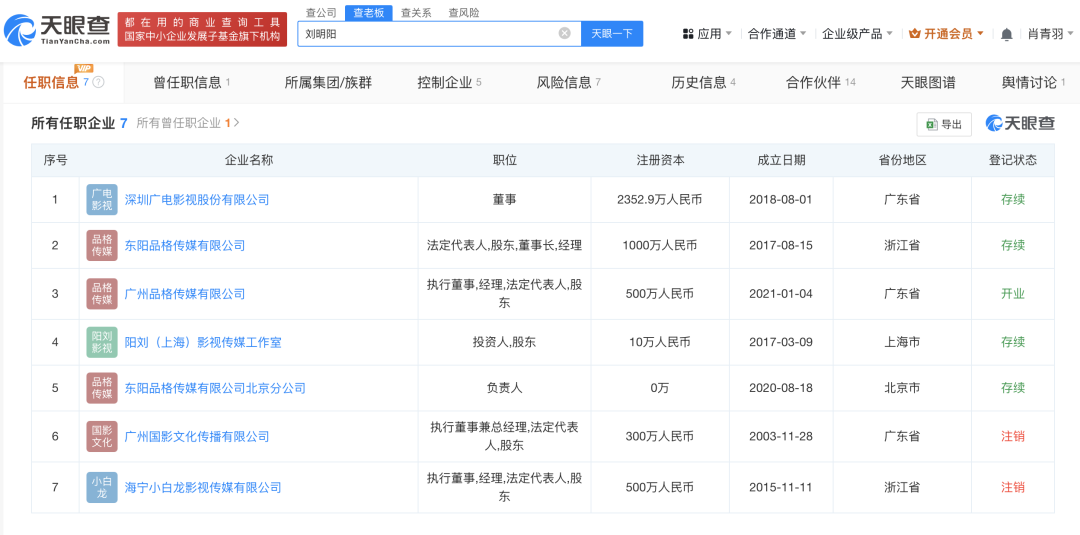This screenshot has height=535, width=1080.
Task: Open the 天眼图谱 tab
Action: click(x=928, y=83)
